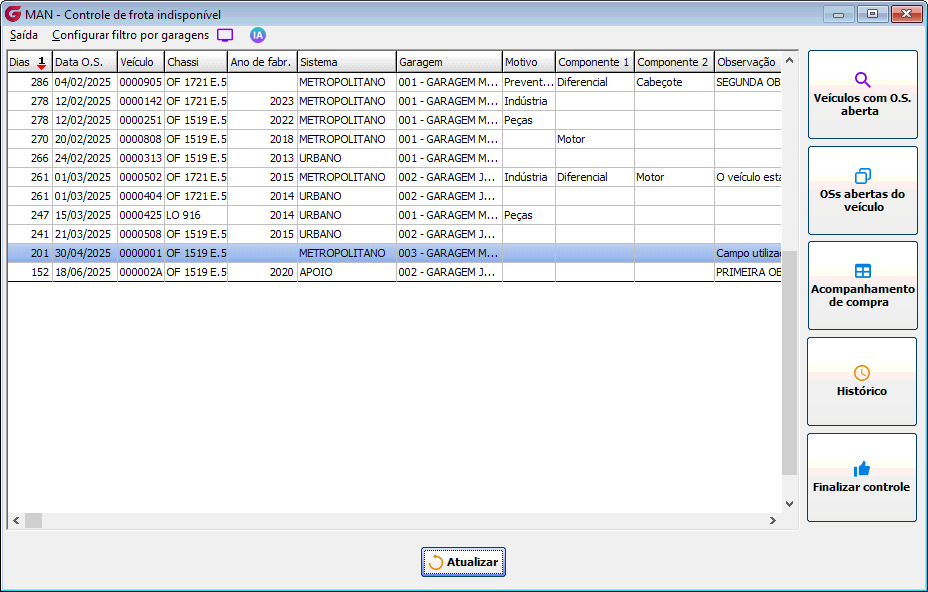Click chassis cell LO 916
The height and width of the screenshot is (592, 928).
(x=196, y=215)
